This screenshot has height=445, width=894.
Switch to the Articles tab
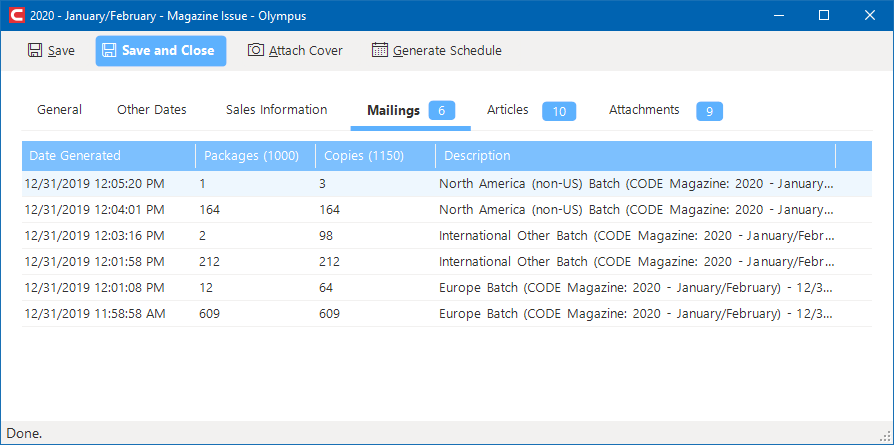[x=507, y=110]
